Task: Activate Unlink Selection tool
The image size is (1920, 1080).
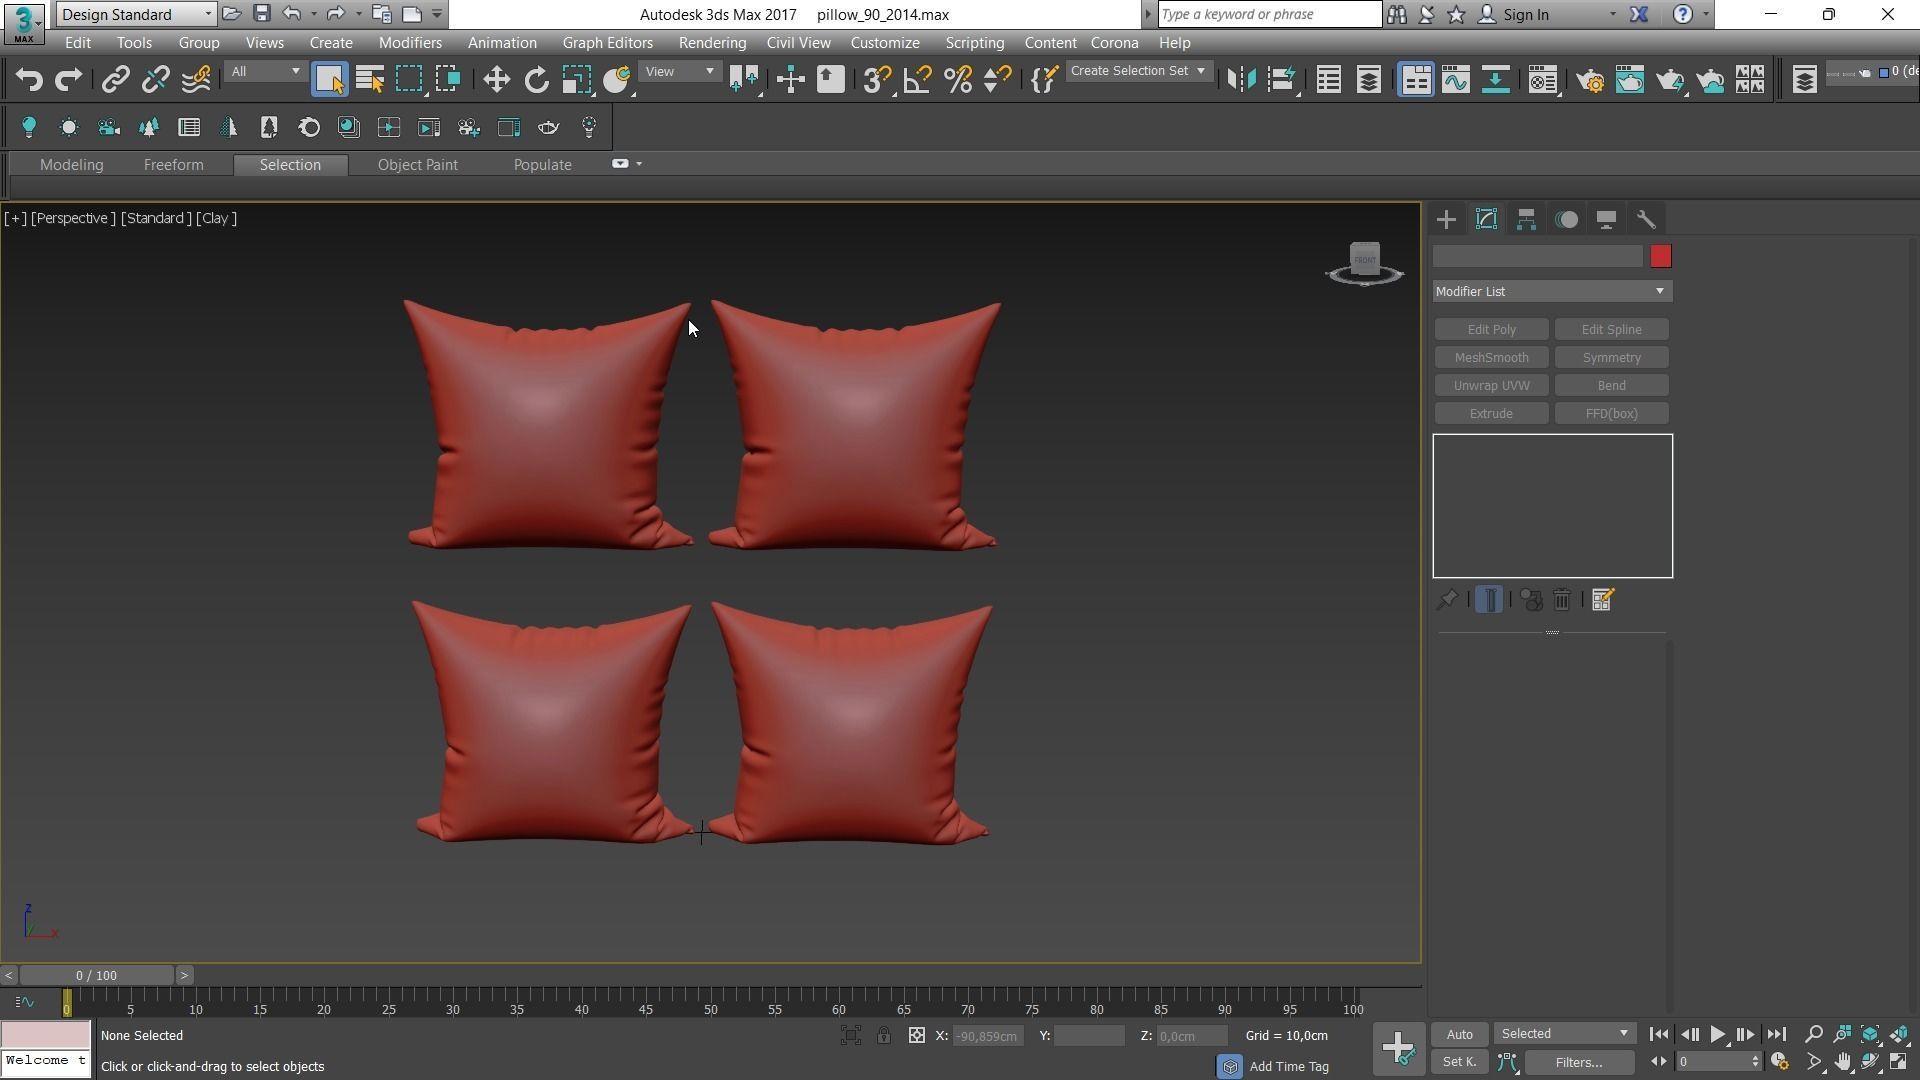Action: tap(155, 80)
